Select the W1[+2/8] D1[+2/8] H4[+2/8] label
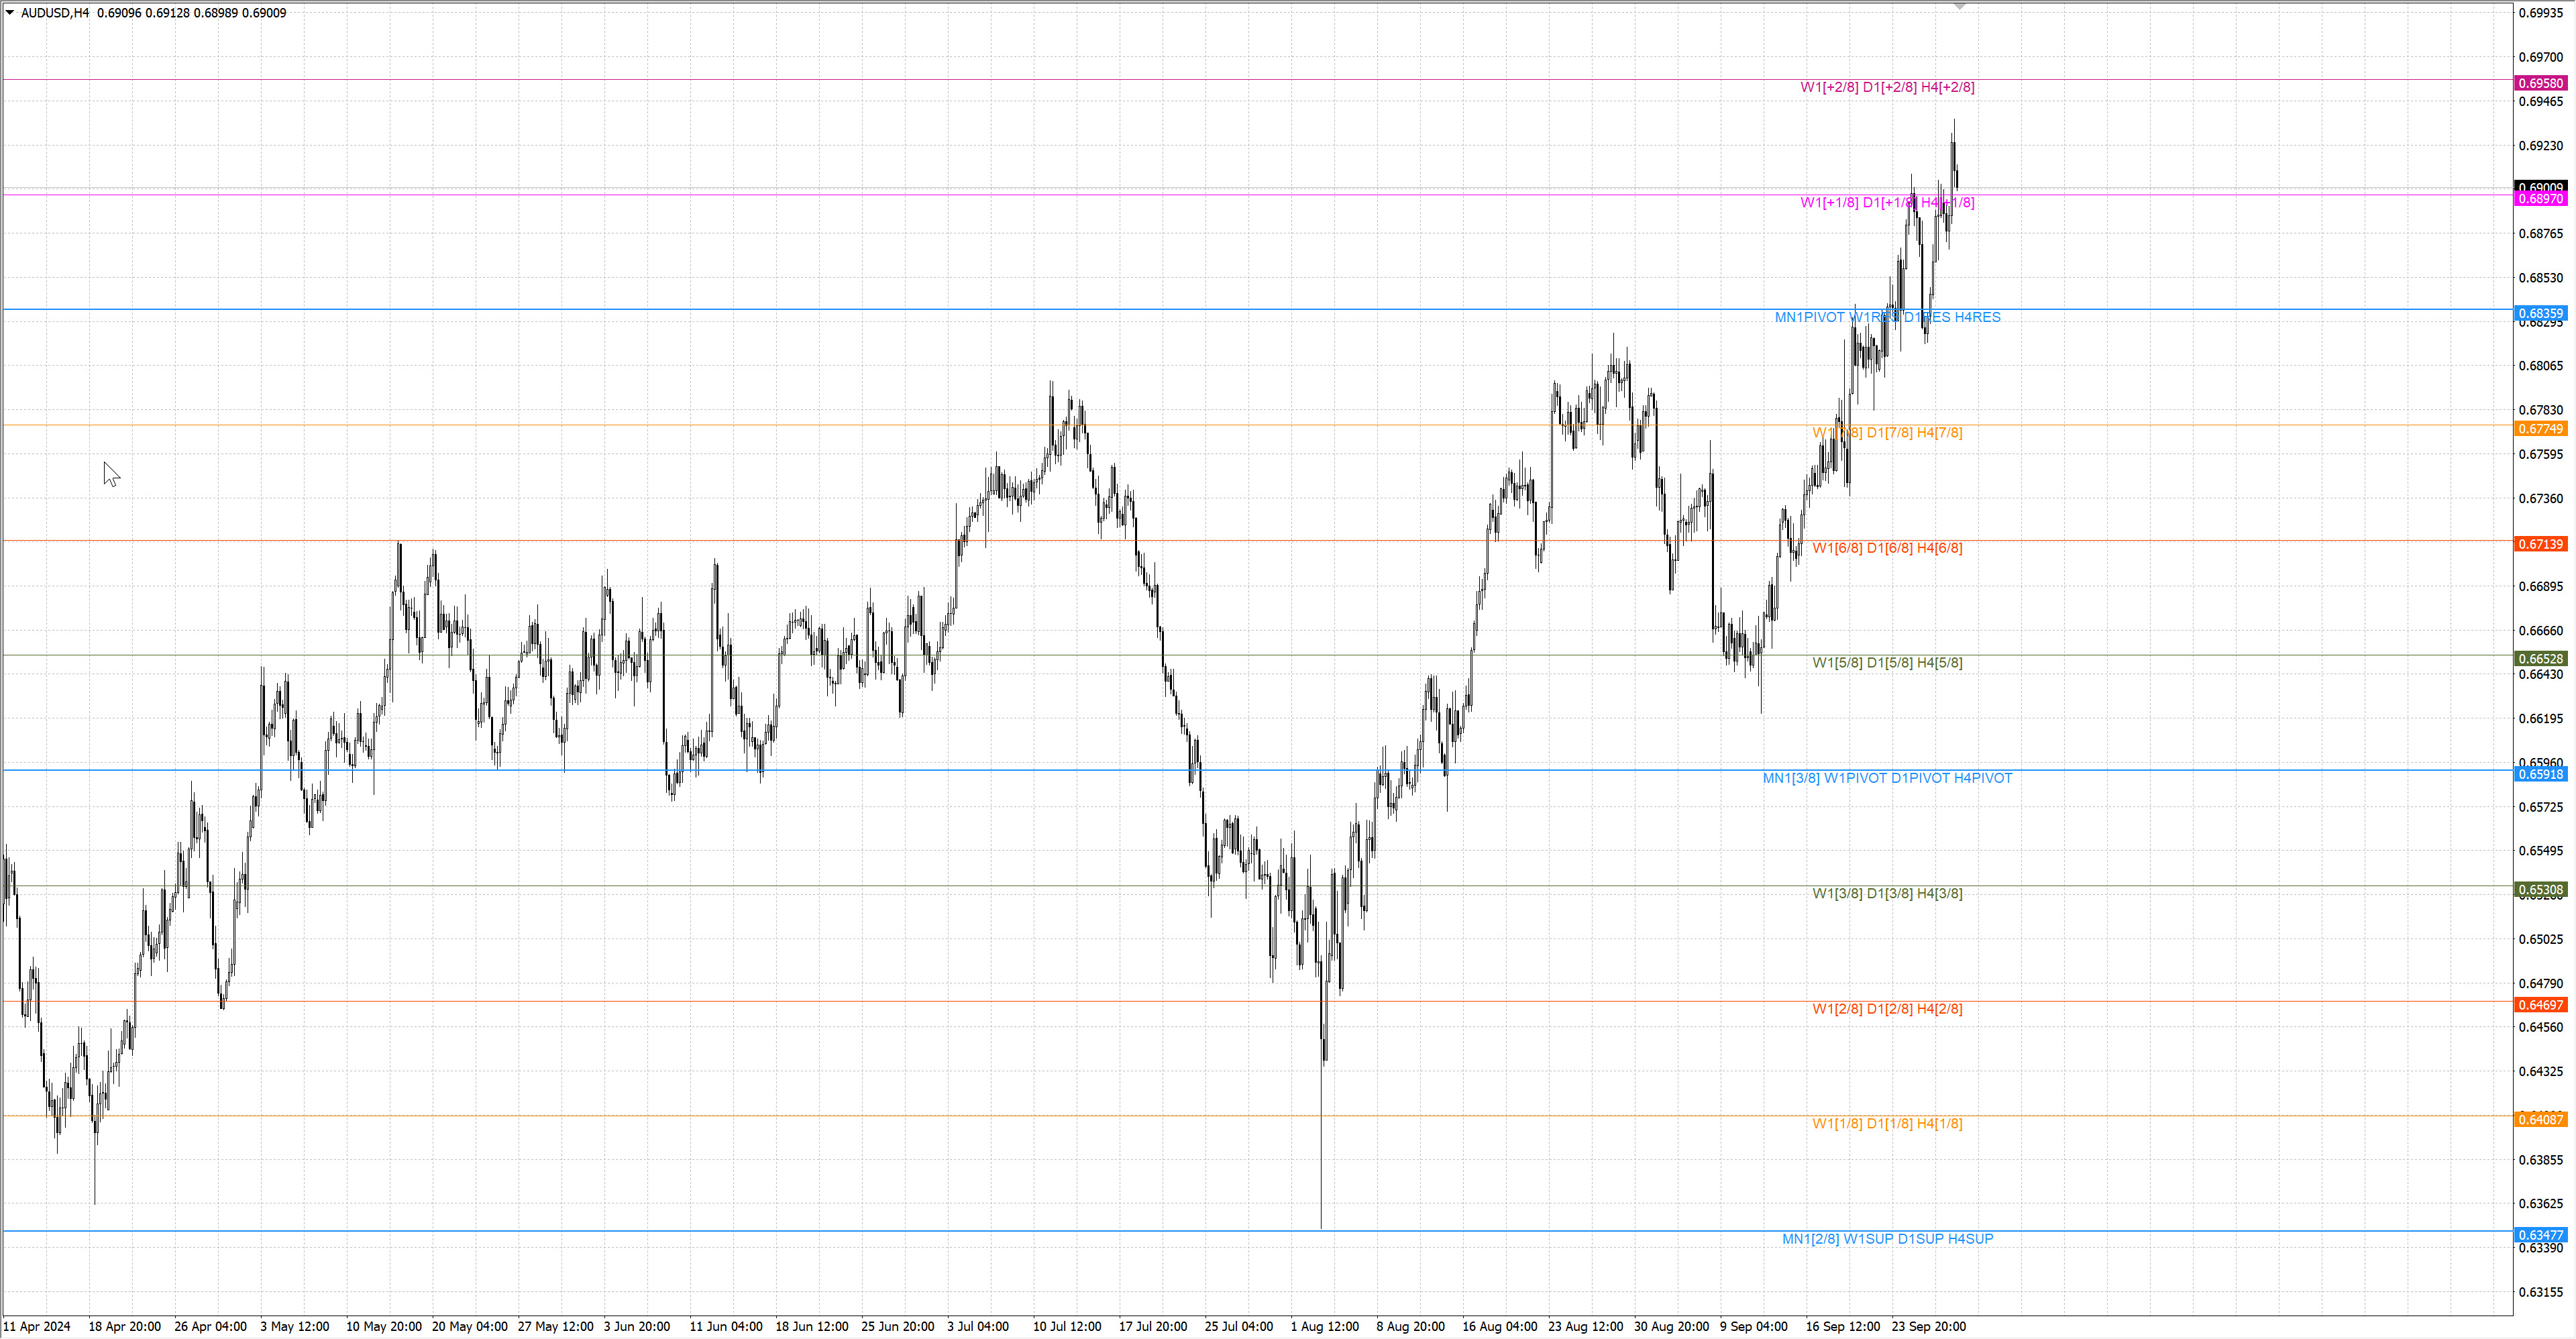This screenshot has height=1339, width=2576. (x=1887, y=87)
